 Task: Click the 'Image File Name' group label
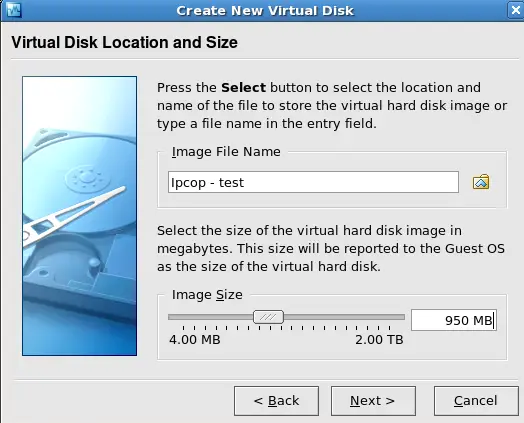pos(226,152)
